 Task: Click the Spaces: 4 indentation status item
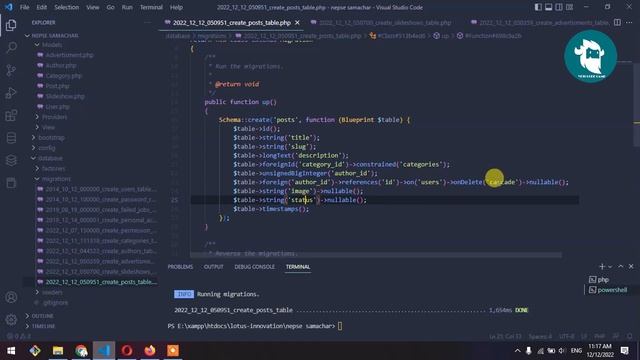(x=540, y=336)
